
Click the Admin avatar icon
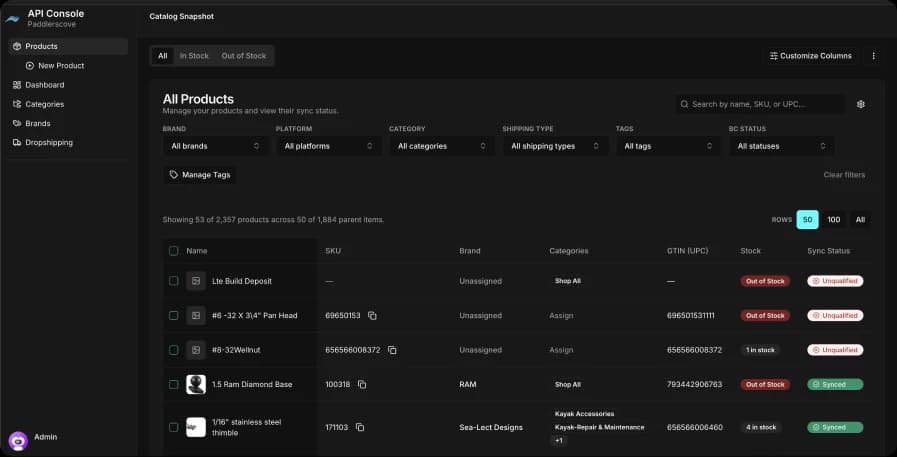point(17,440)
